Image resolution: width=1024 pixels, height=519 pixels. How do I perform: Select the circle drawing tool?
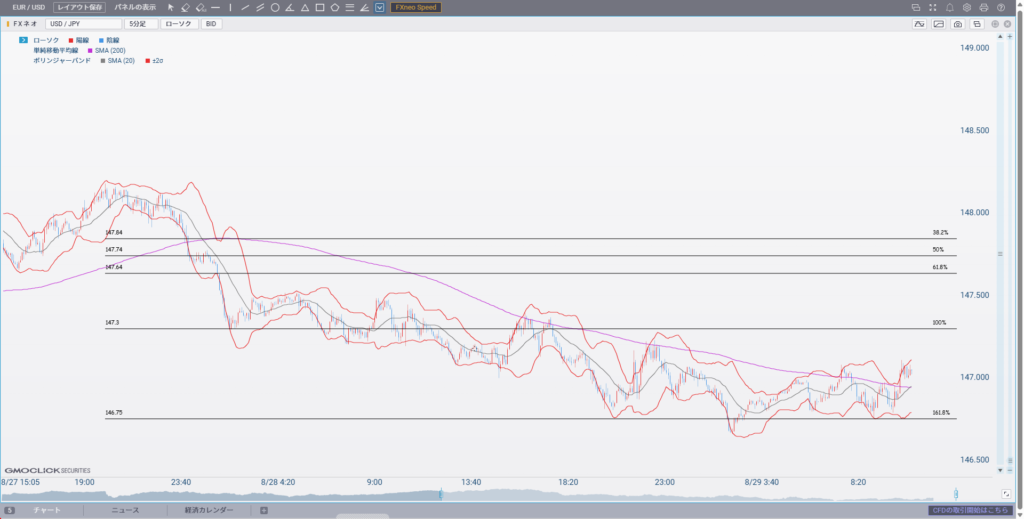[275, 8]
